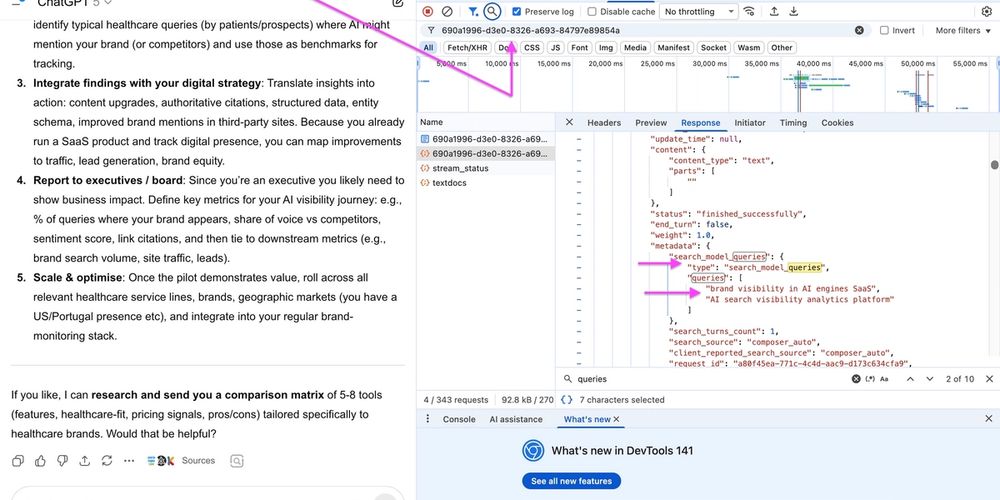Export HAR file download icon

click(x=793, y=11)
